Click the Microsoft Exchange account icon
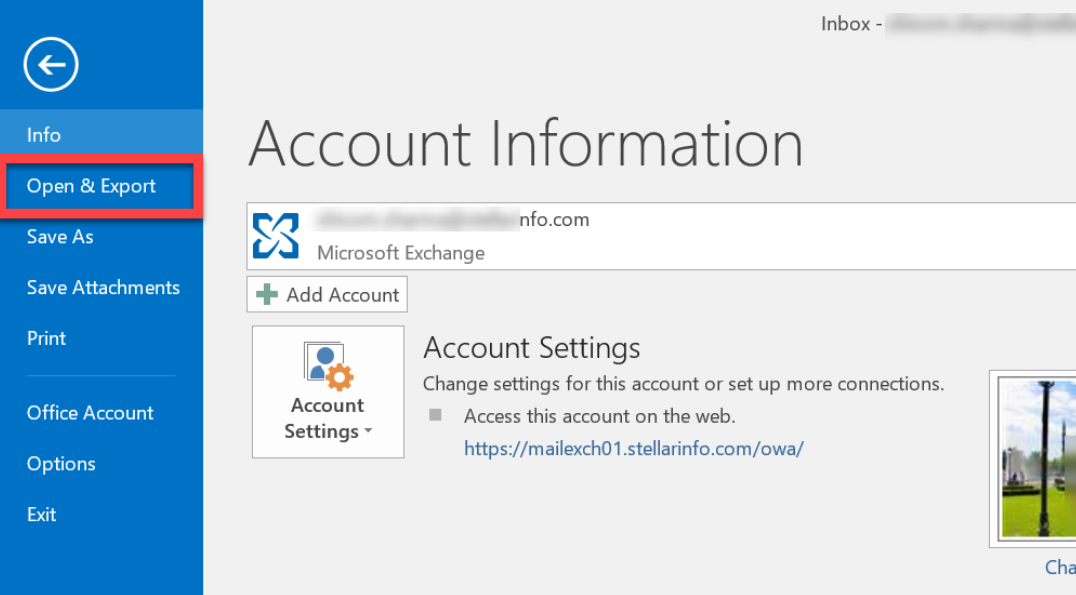This screenshot has width=1076, height=595. 276,236
